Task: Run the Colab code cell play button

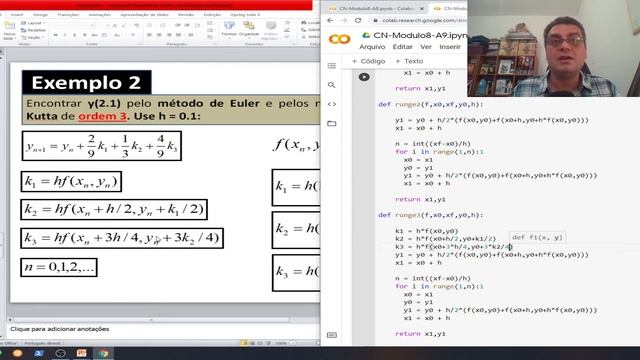Action: [x=364, y=77]
